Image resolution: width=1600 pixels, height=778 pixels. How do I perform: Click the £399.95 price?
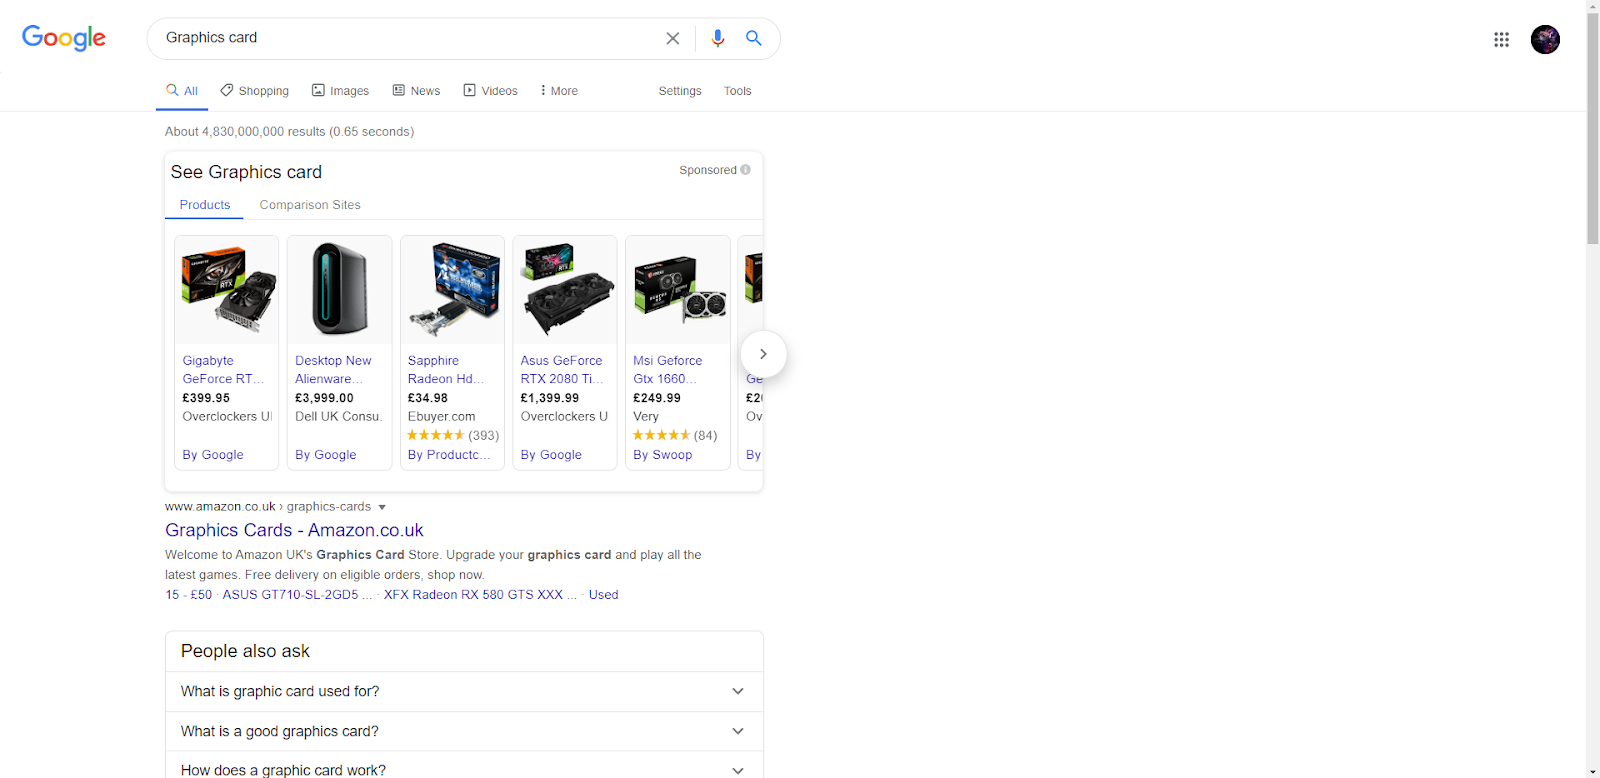[206, 398]
